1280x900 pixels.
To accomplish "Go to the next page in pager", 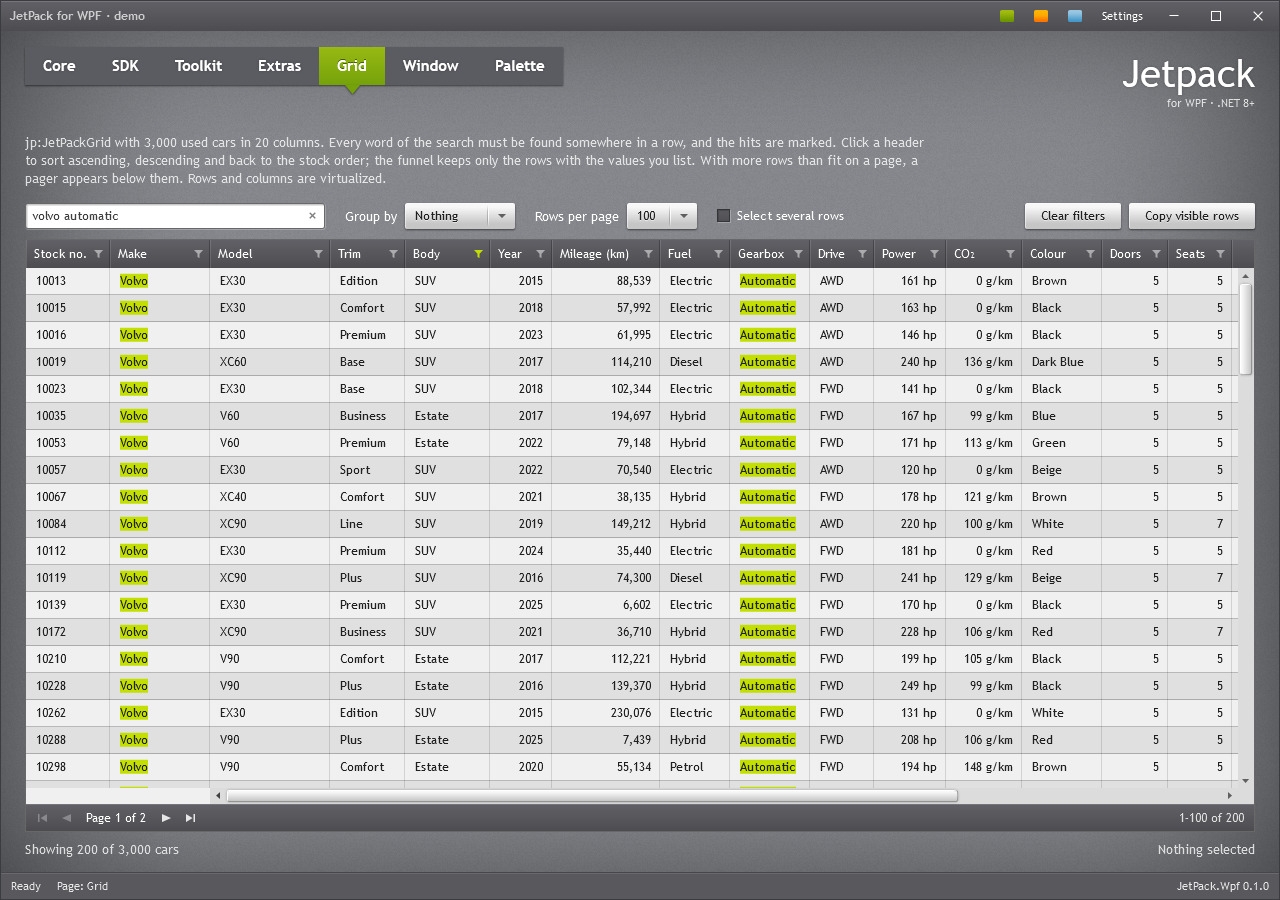I will point(166,818).
